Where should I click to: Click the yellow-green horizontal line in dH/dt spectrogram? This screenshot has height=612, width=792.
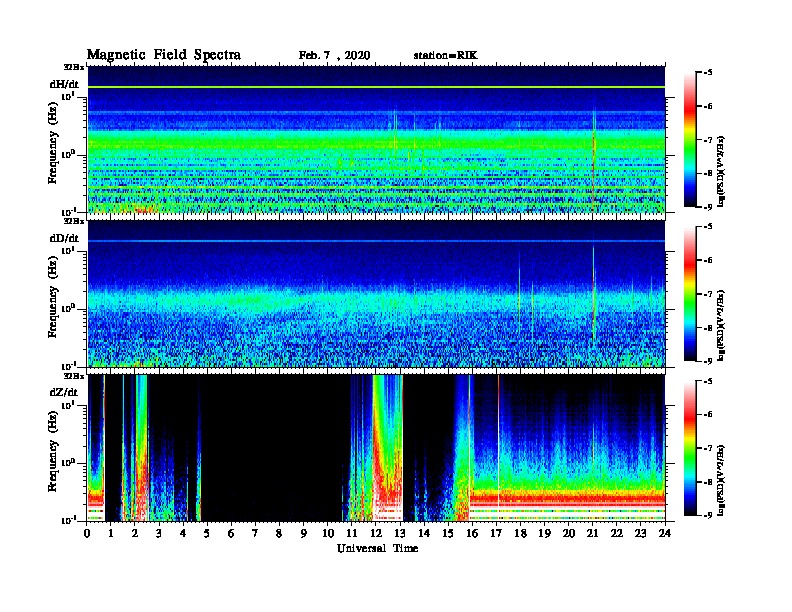click(x=376, y=87)
